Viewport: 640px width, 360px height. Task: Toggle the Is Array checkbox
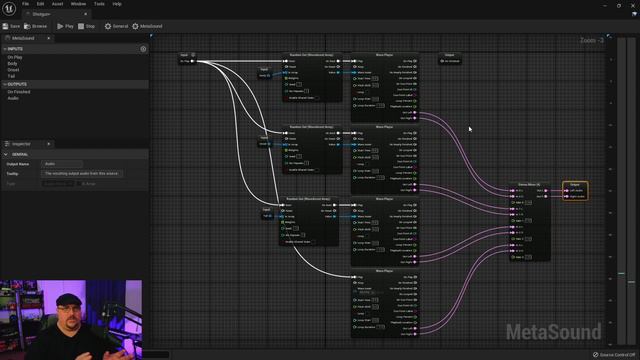(80, 184)
